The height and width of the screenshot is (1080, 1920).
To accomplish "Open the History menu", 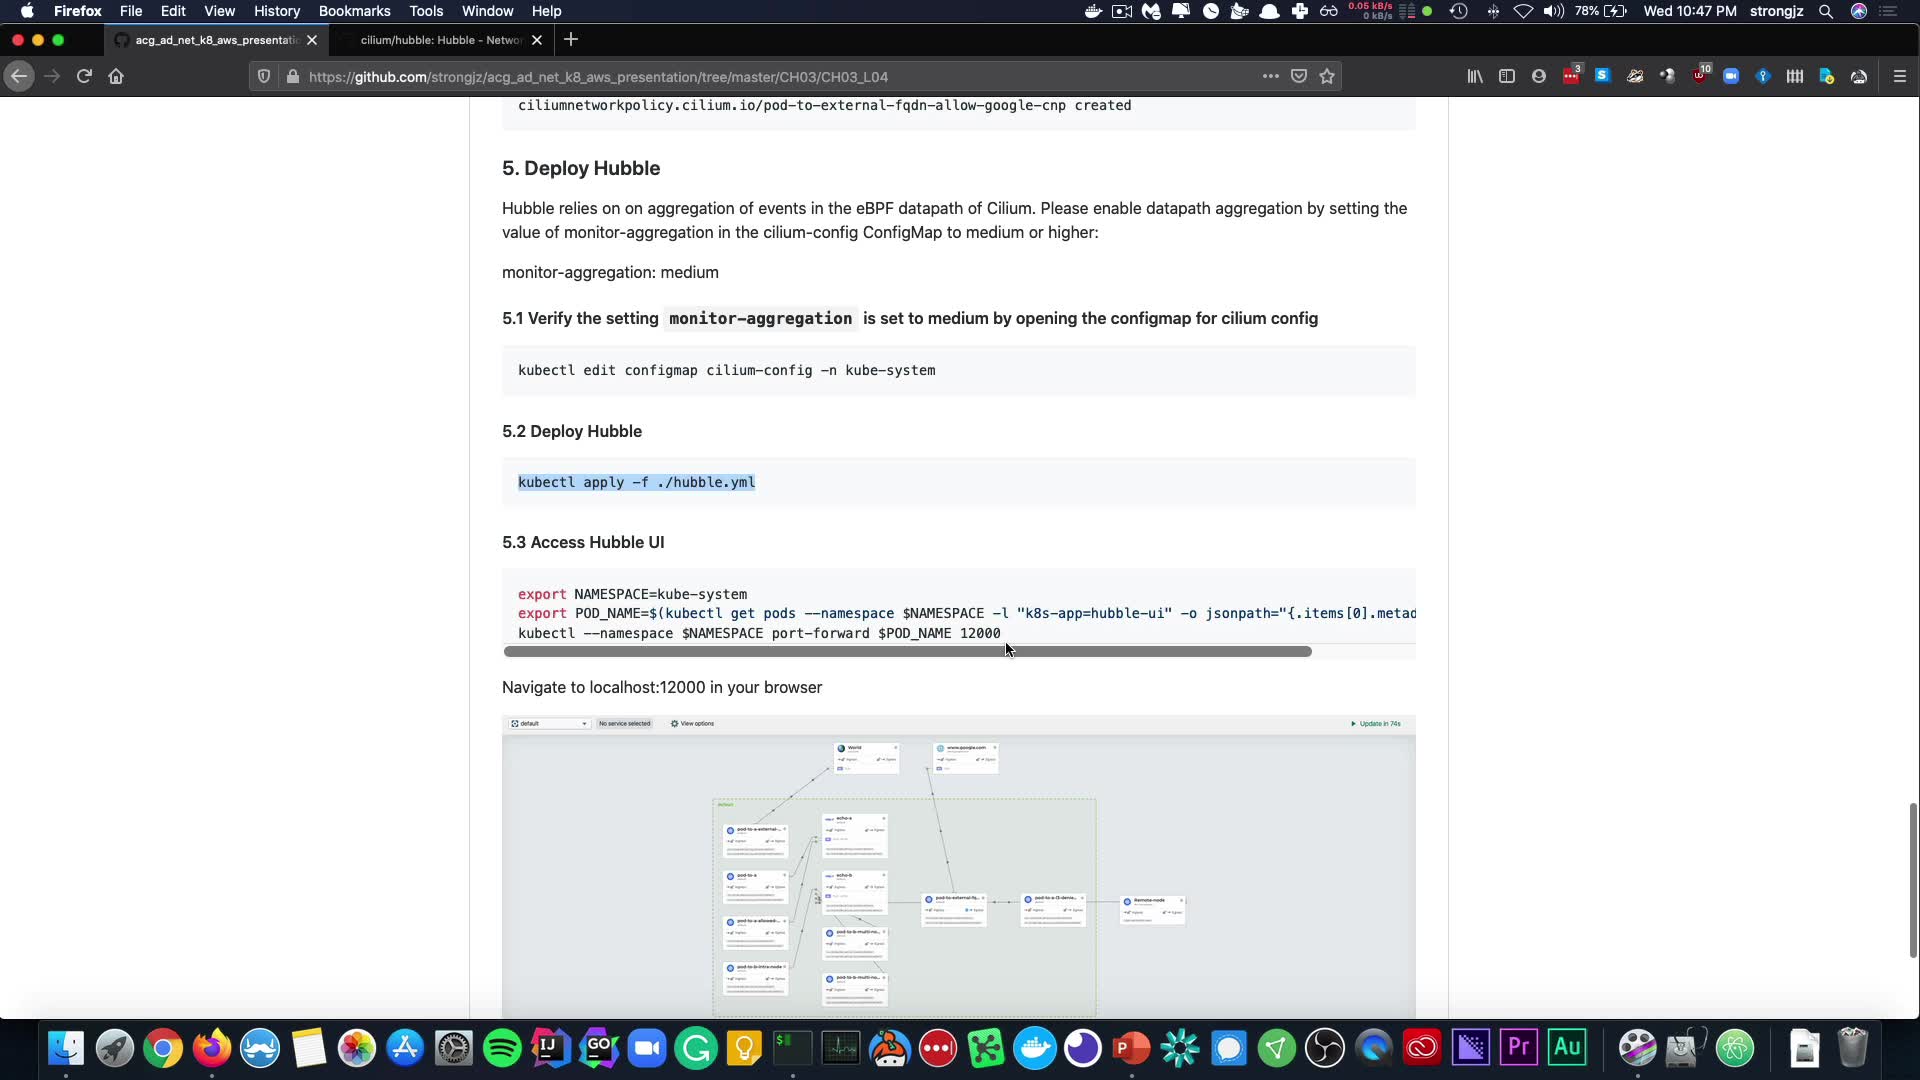I will tap(276, 11).
